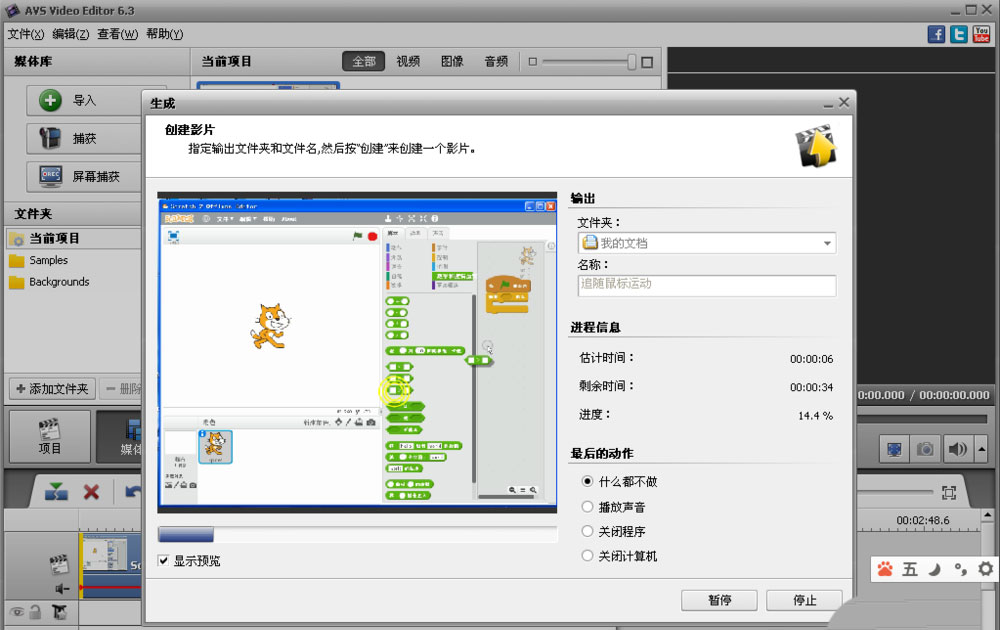
Task: Open the Facebook share icon
Action: point(936,34)
